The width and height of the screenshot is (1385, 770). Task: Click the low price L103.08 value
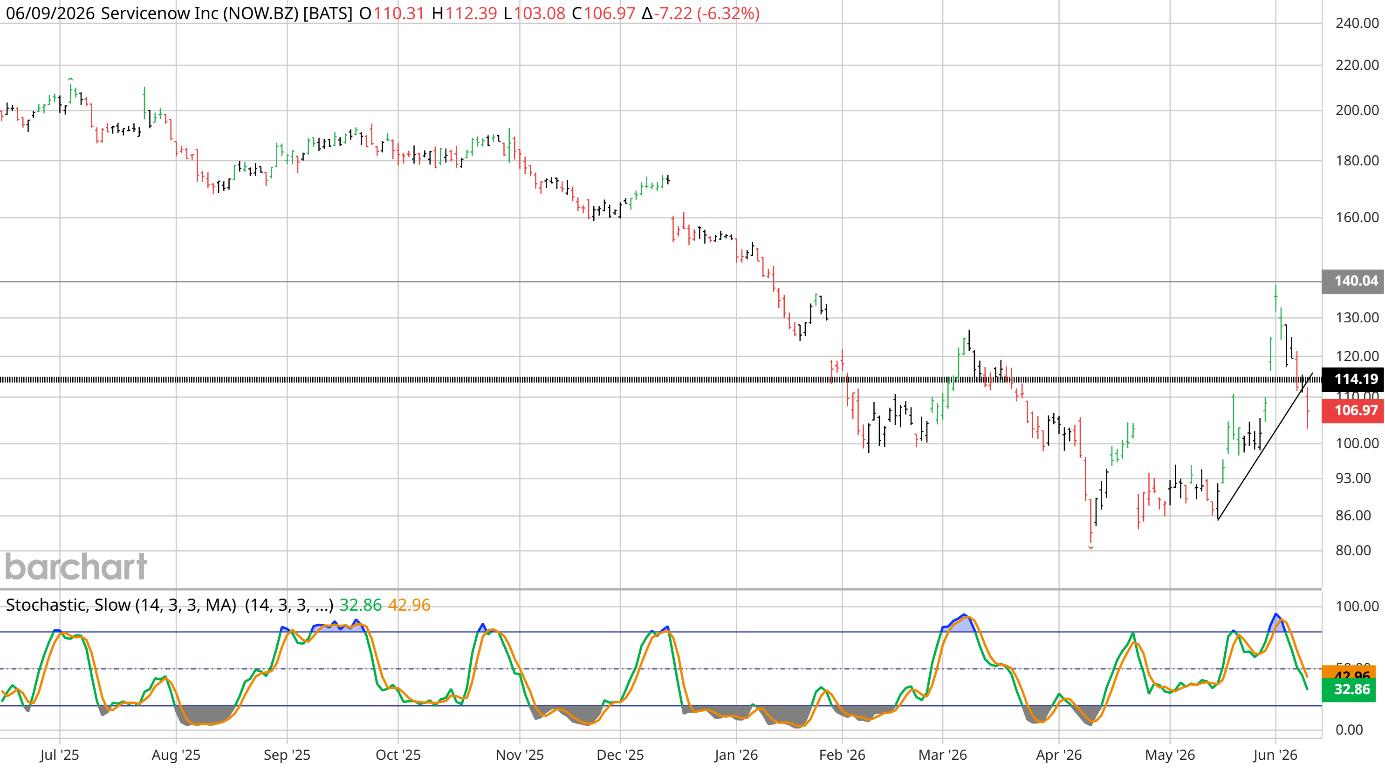pyautogui.click(x=534, y=14)
